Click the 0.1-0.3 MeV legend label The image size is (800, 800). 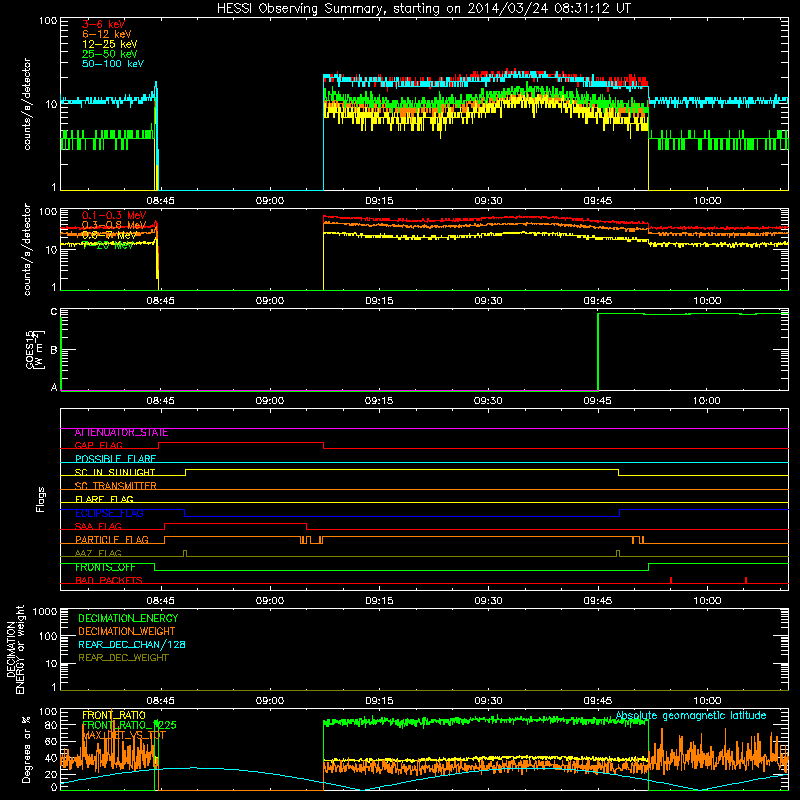click(x=114, y=215)
